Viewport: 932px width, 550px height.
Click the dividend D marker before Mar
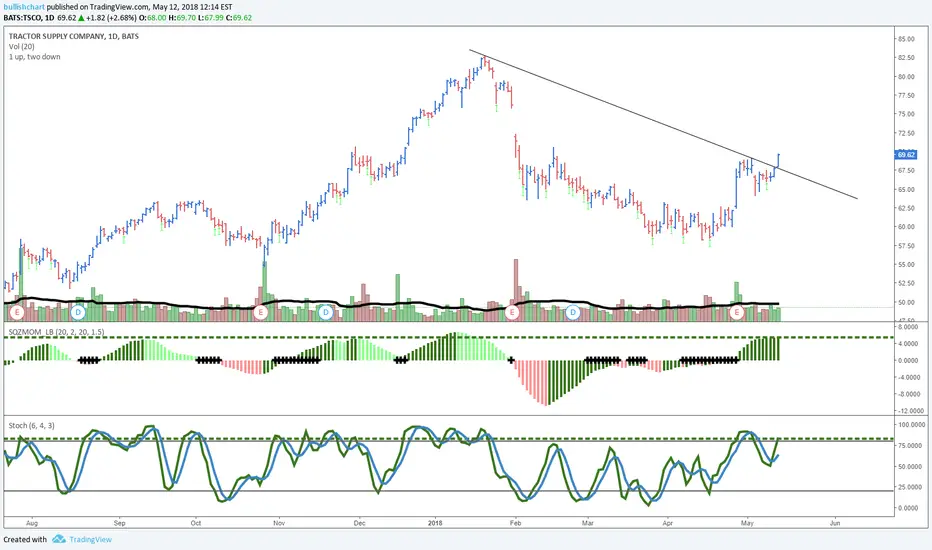(x=572, y=312)
